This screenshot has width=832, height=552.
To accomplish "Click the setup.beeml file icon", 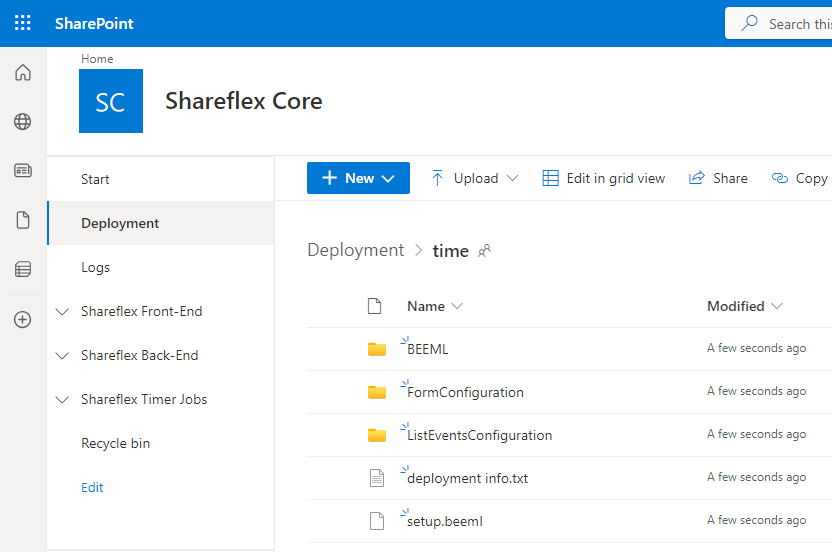I will 377,521.
